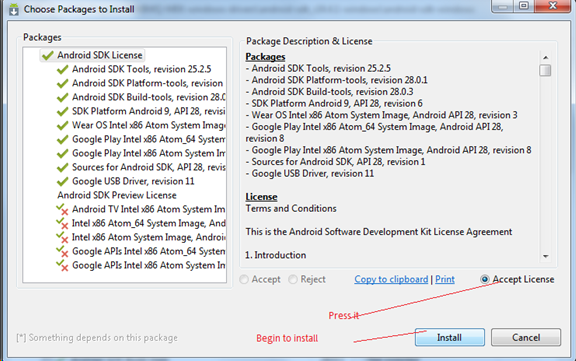Click the check icon next to Wear OS Intel x86

coord(62,126)
